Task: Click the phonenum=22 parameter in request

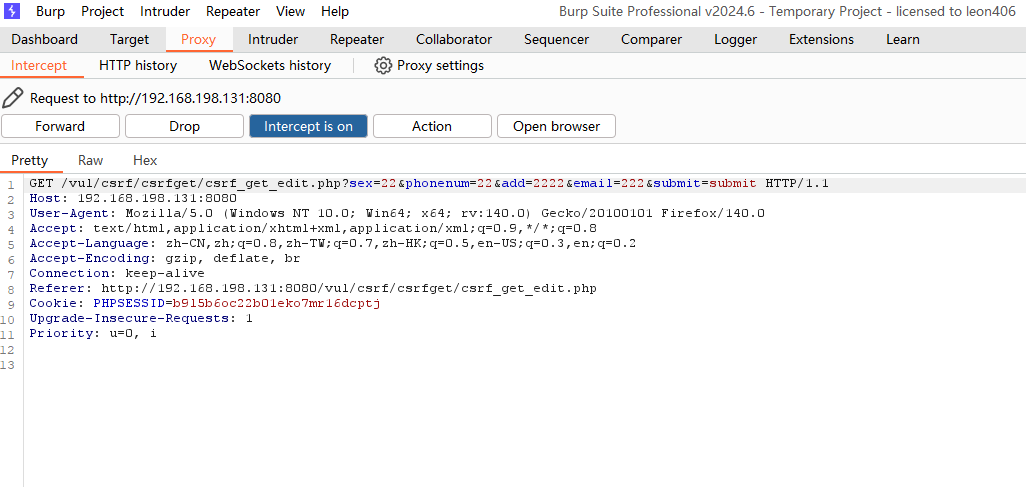Action: pos(449,184)
